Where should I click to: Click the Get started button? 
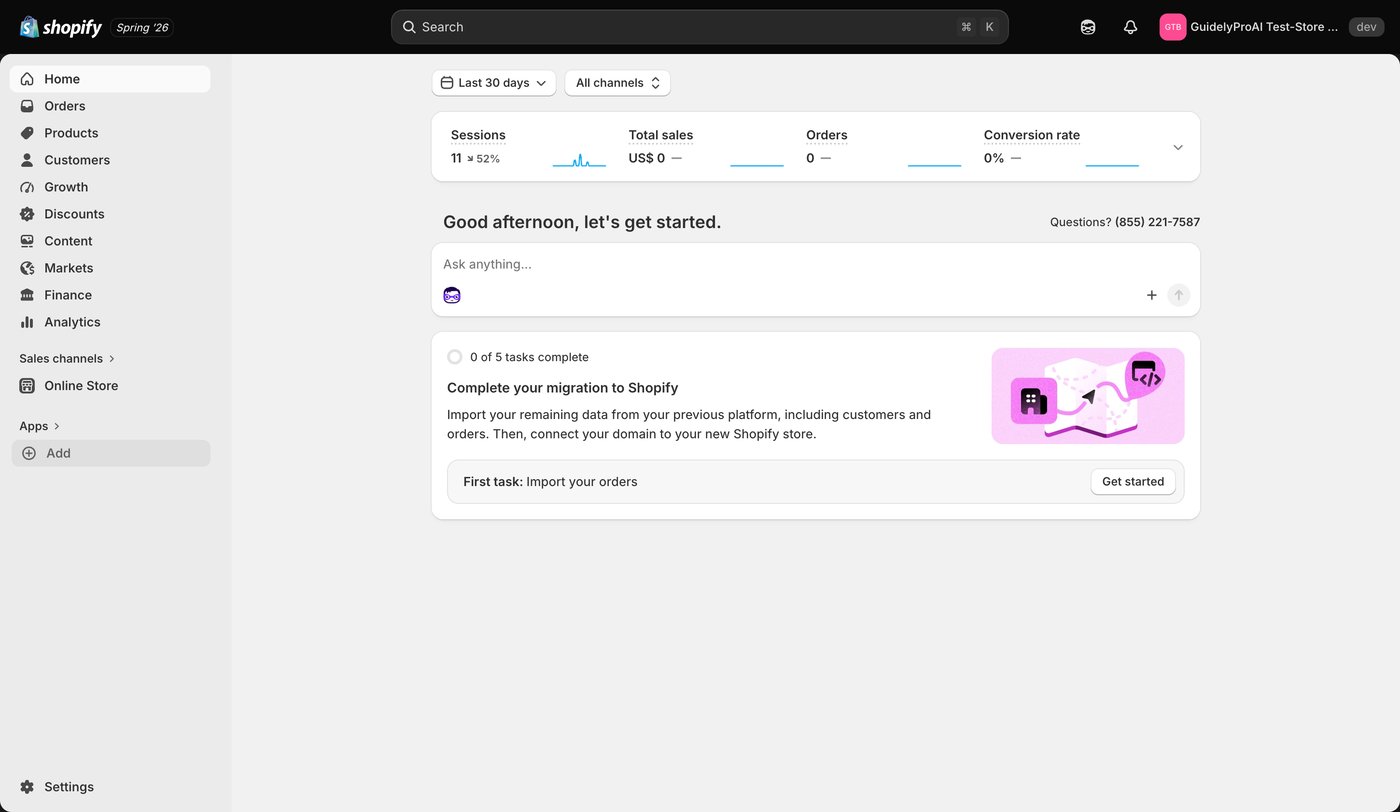coord(1133,482)
